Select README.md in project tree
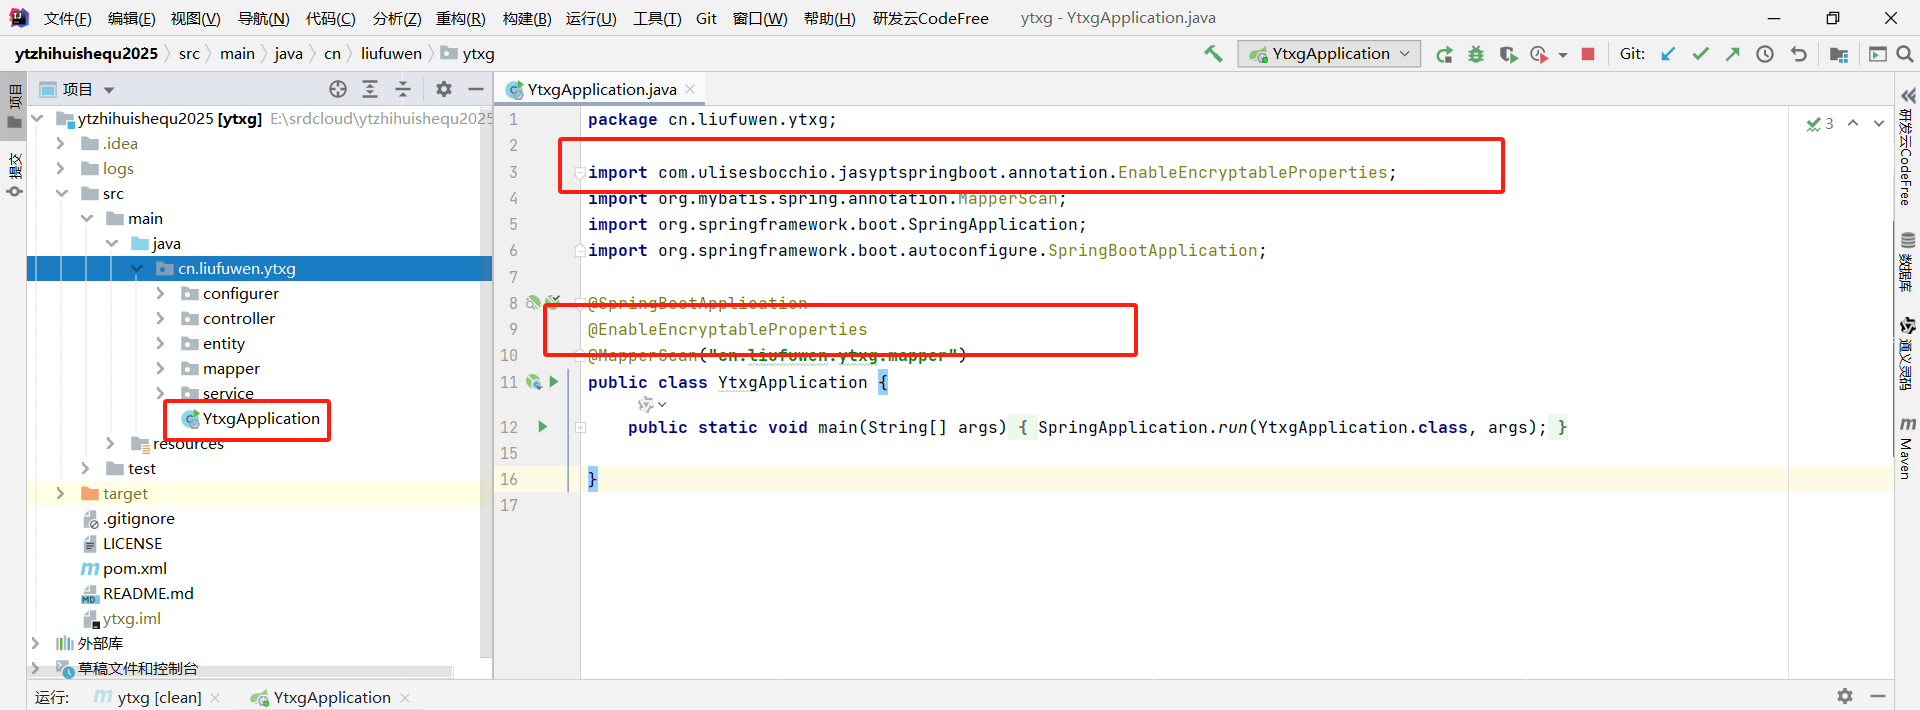Screen dimensions: 1920x710 coord(137,594)
